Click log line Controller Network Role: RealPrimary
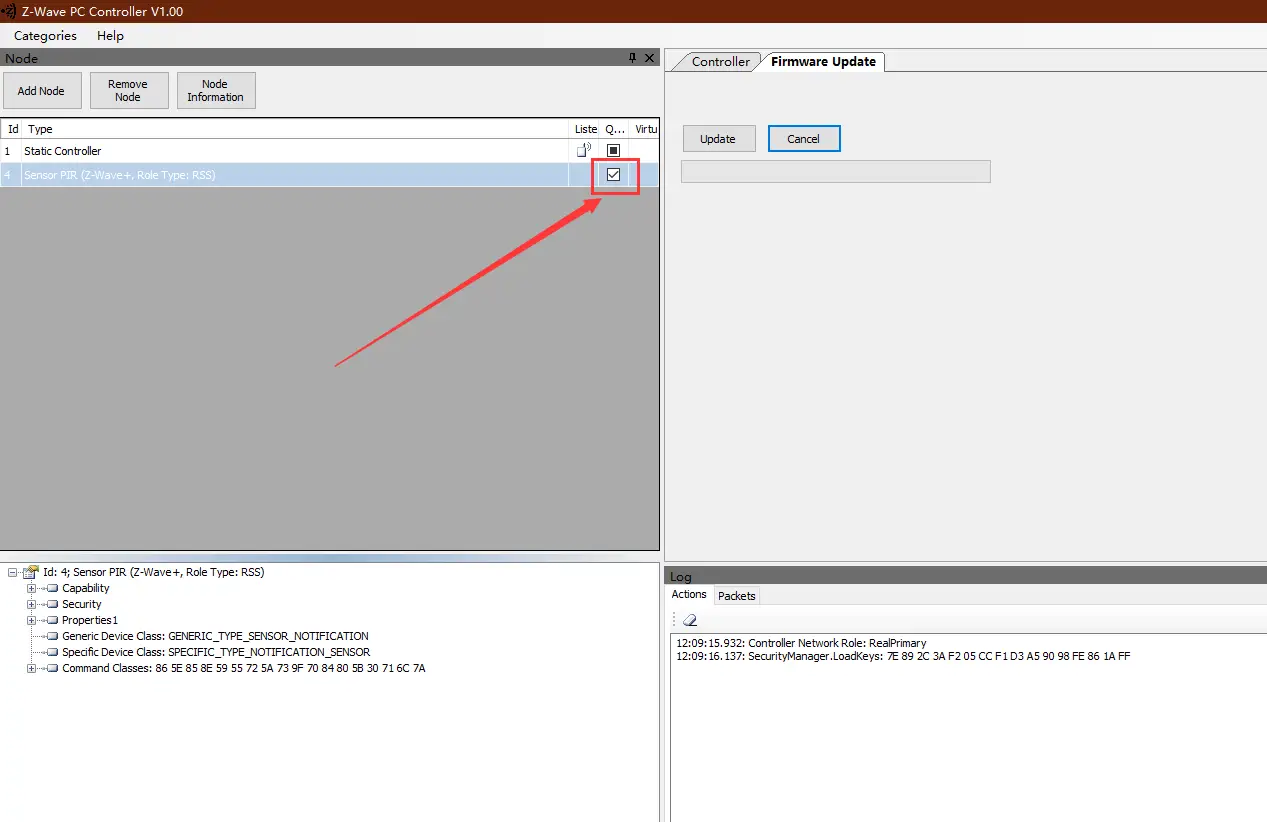Viewport: 1267px width, 822px height. pyautogui.click(x=801, y=643)
